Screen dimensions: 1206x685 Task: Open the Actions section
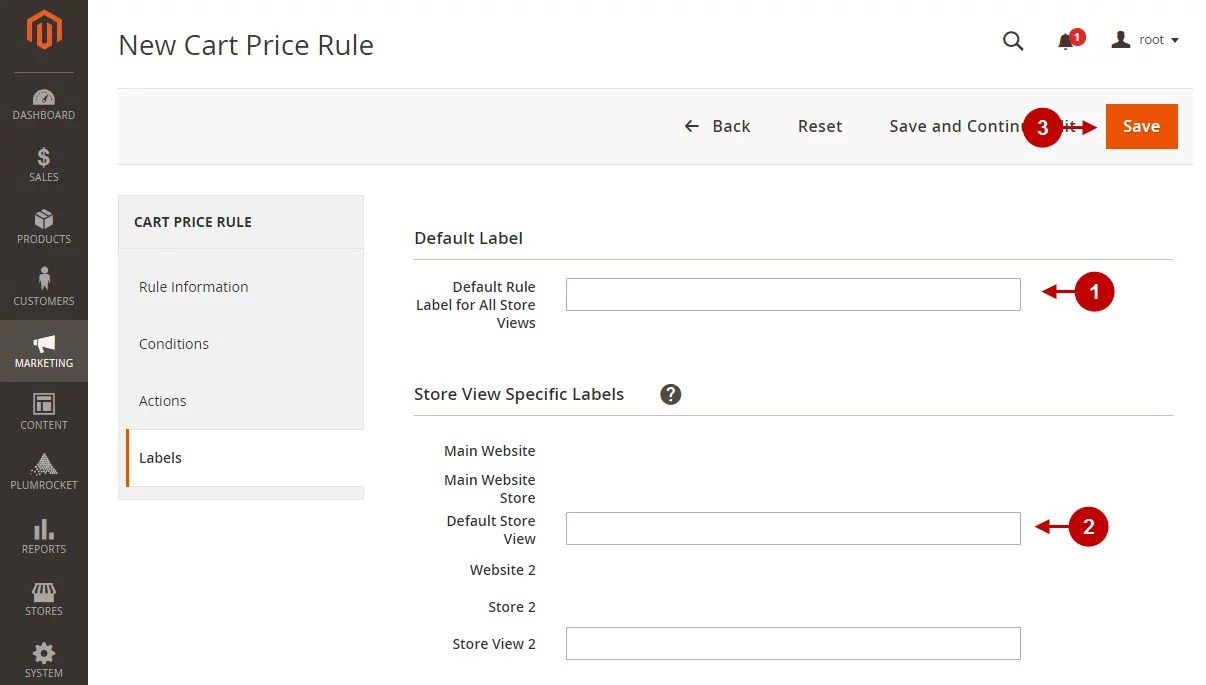(162, 400)
